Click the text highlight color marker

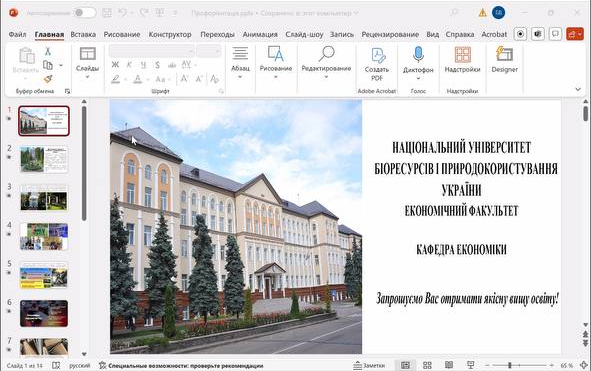pyautogui.click(x=115, y=79)
